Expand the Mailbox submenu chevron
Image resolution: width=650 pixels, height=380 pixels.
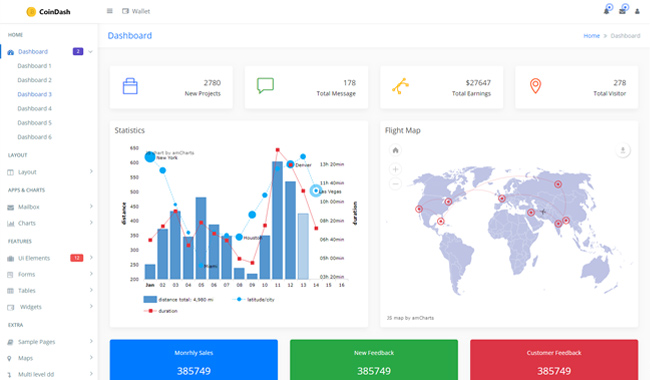pos(91,206)
